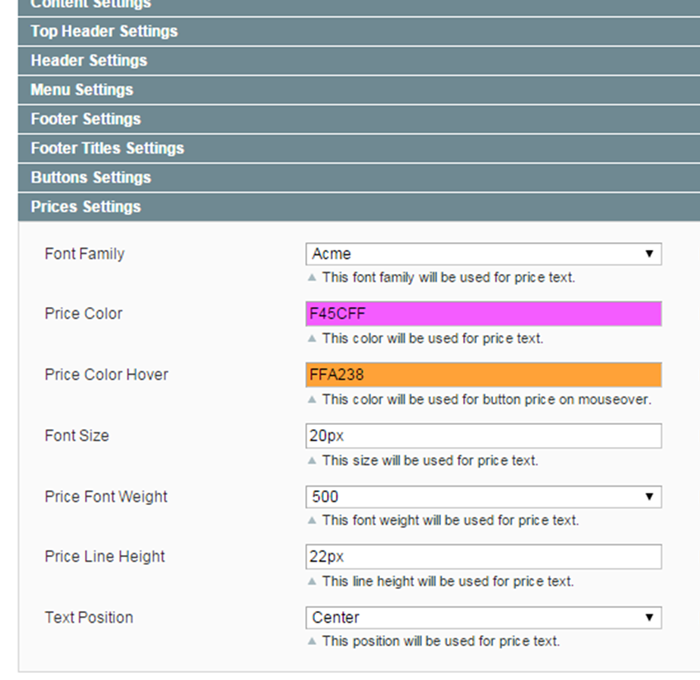Click the triangle icon beside font size hint
This screenshot has width=700, height=680.
pyautogui.click(x=312, y=461)
